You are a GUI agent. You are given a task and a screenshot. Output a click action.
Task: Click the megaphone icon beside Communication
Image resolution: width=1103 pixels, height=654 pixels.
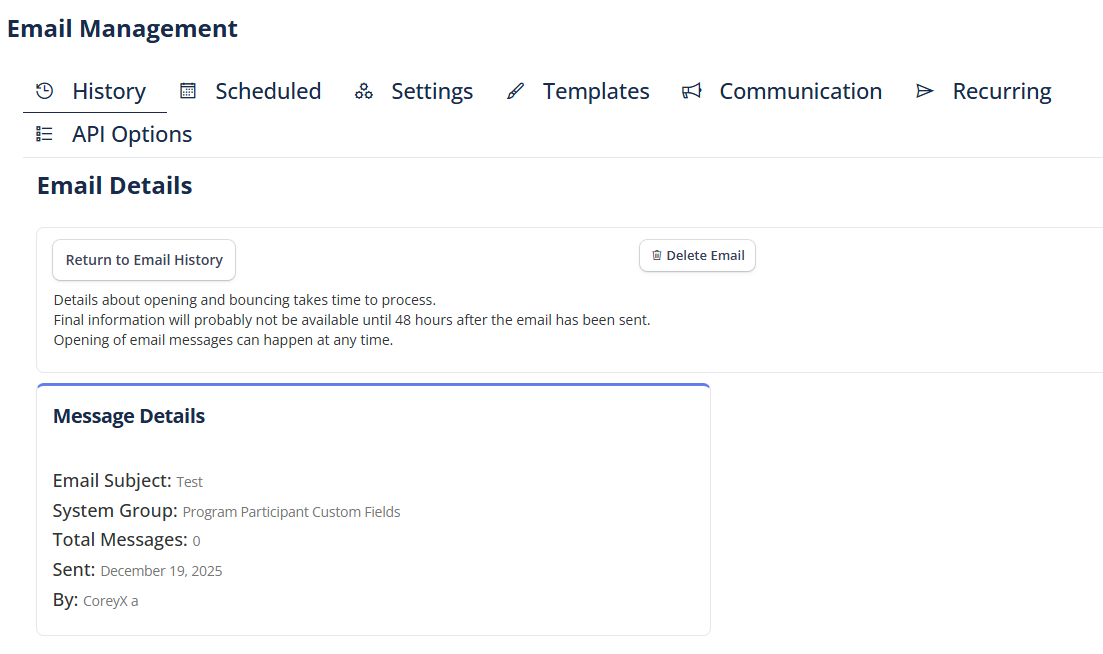point(691,91)
